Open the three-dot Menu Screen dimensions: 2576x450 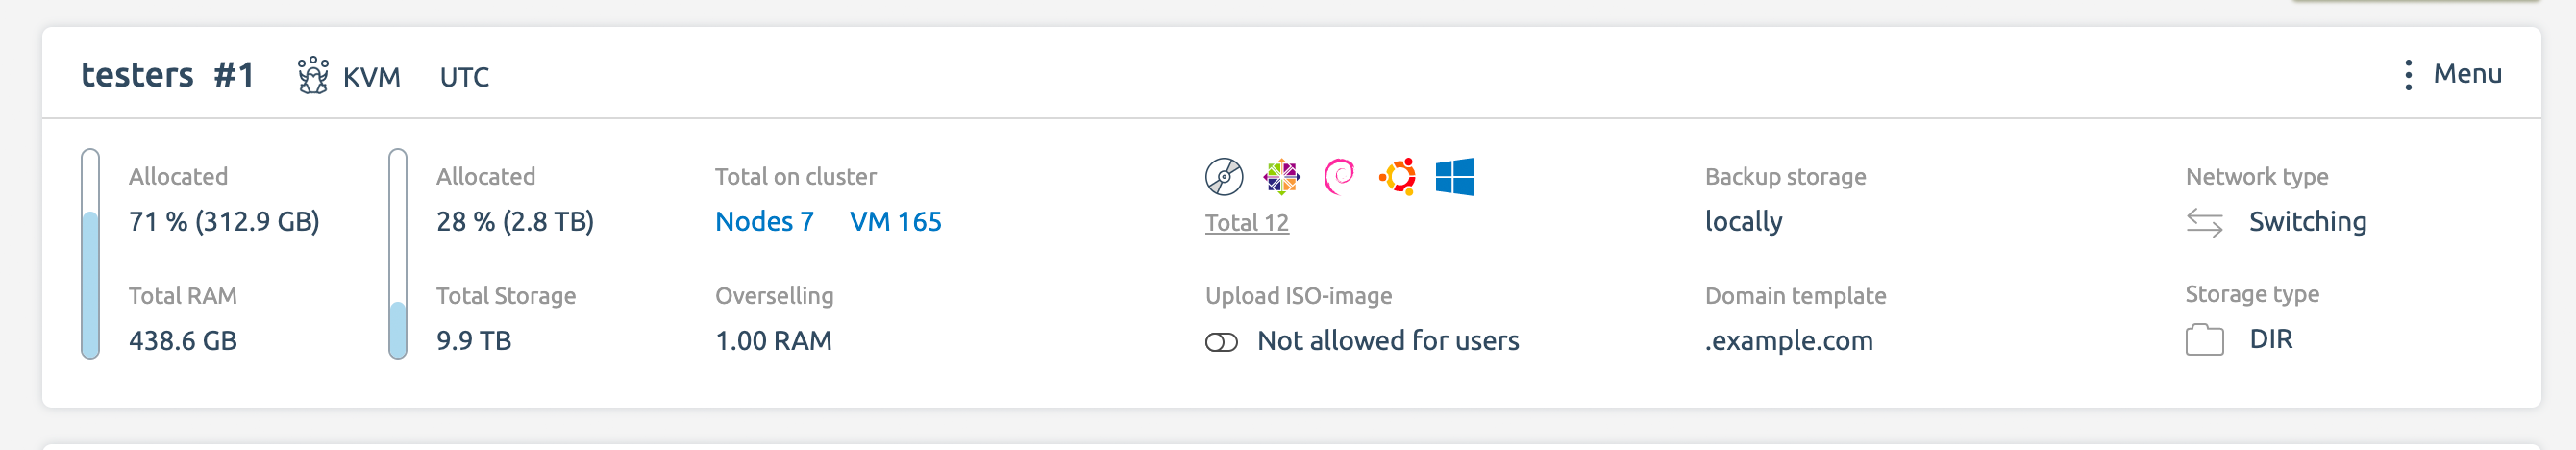point(2453,74)
